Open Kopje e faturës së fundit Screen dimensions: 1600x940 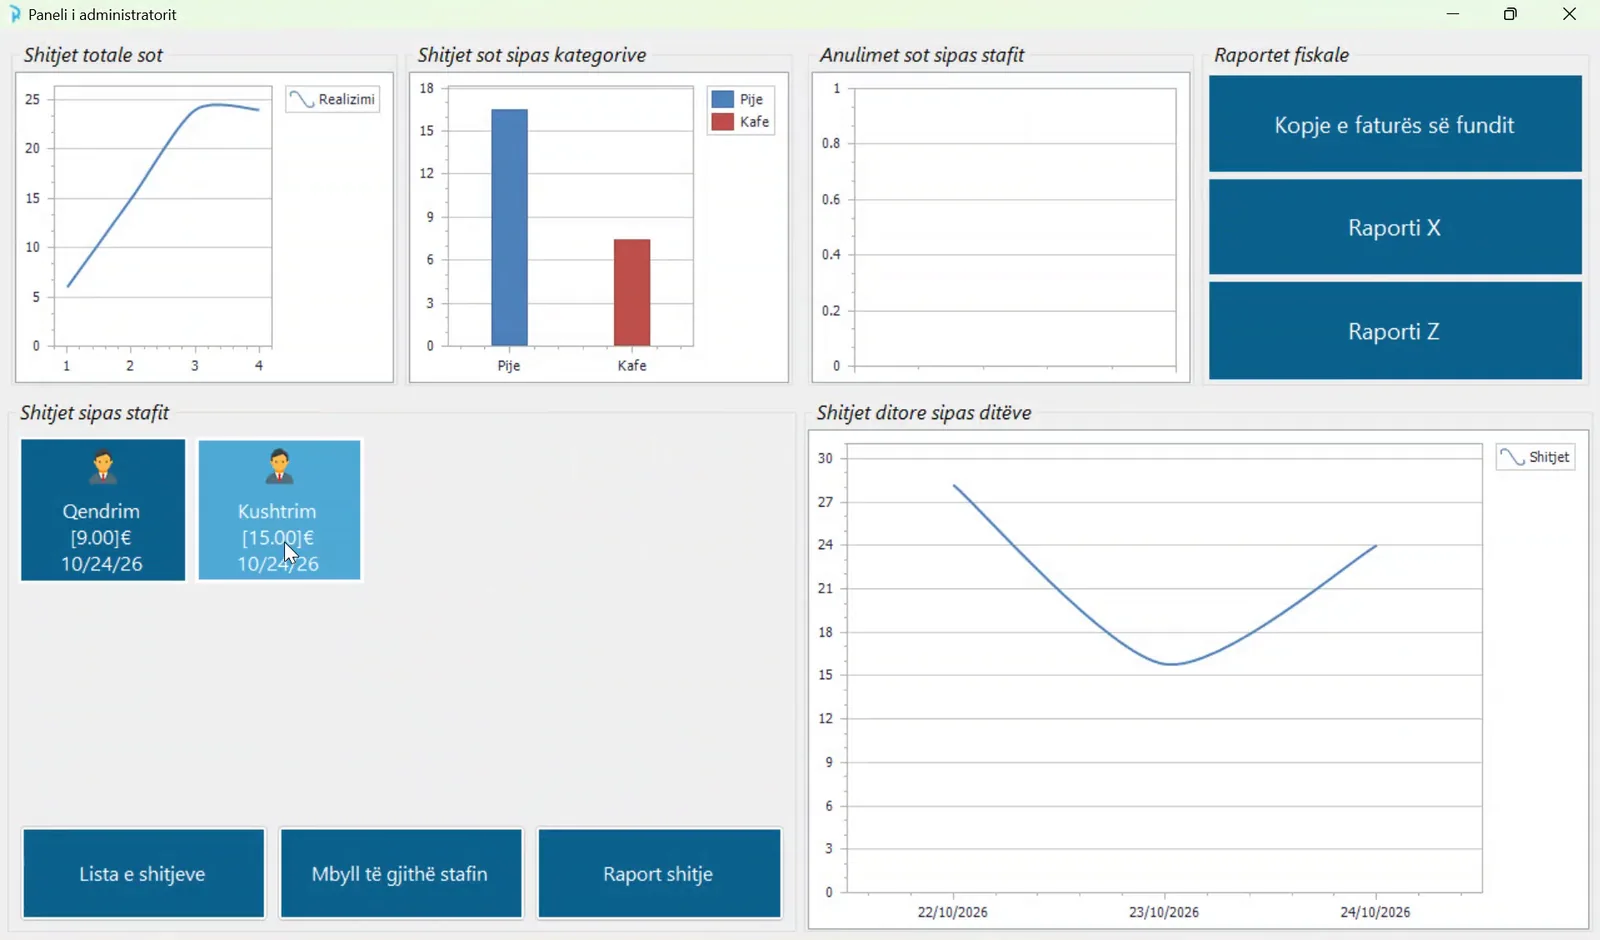1395,124
